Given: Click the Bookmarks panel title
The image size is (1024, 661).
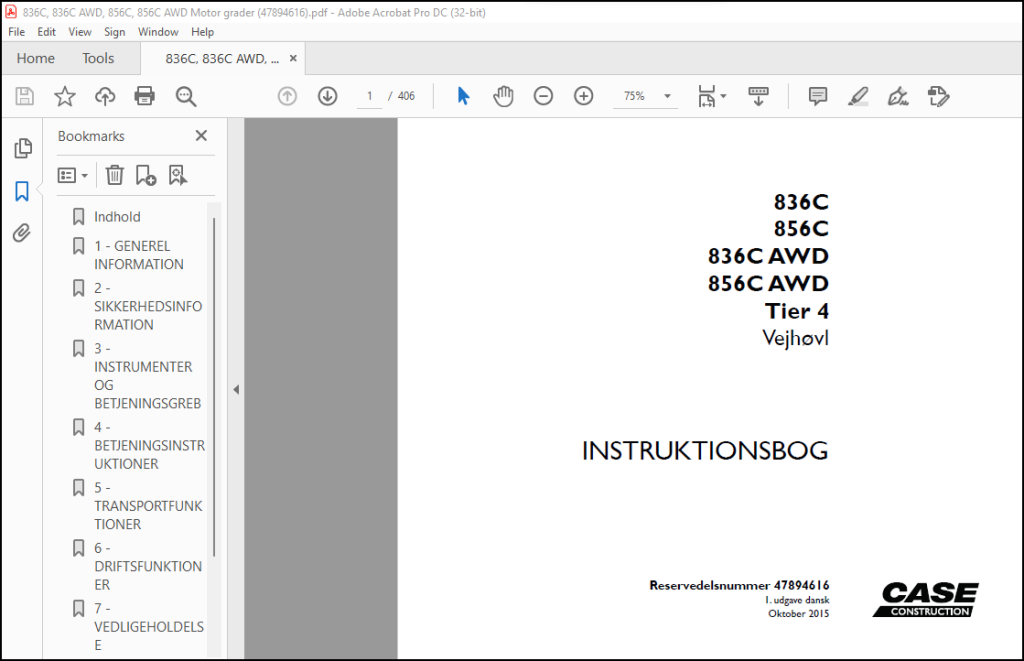Looking at the screenshot, I should (x=91, y=136).
